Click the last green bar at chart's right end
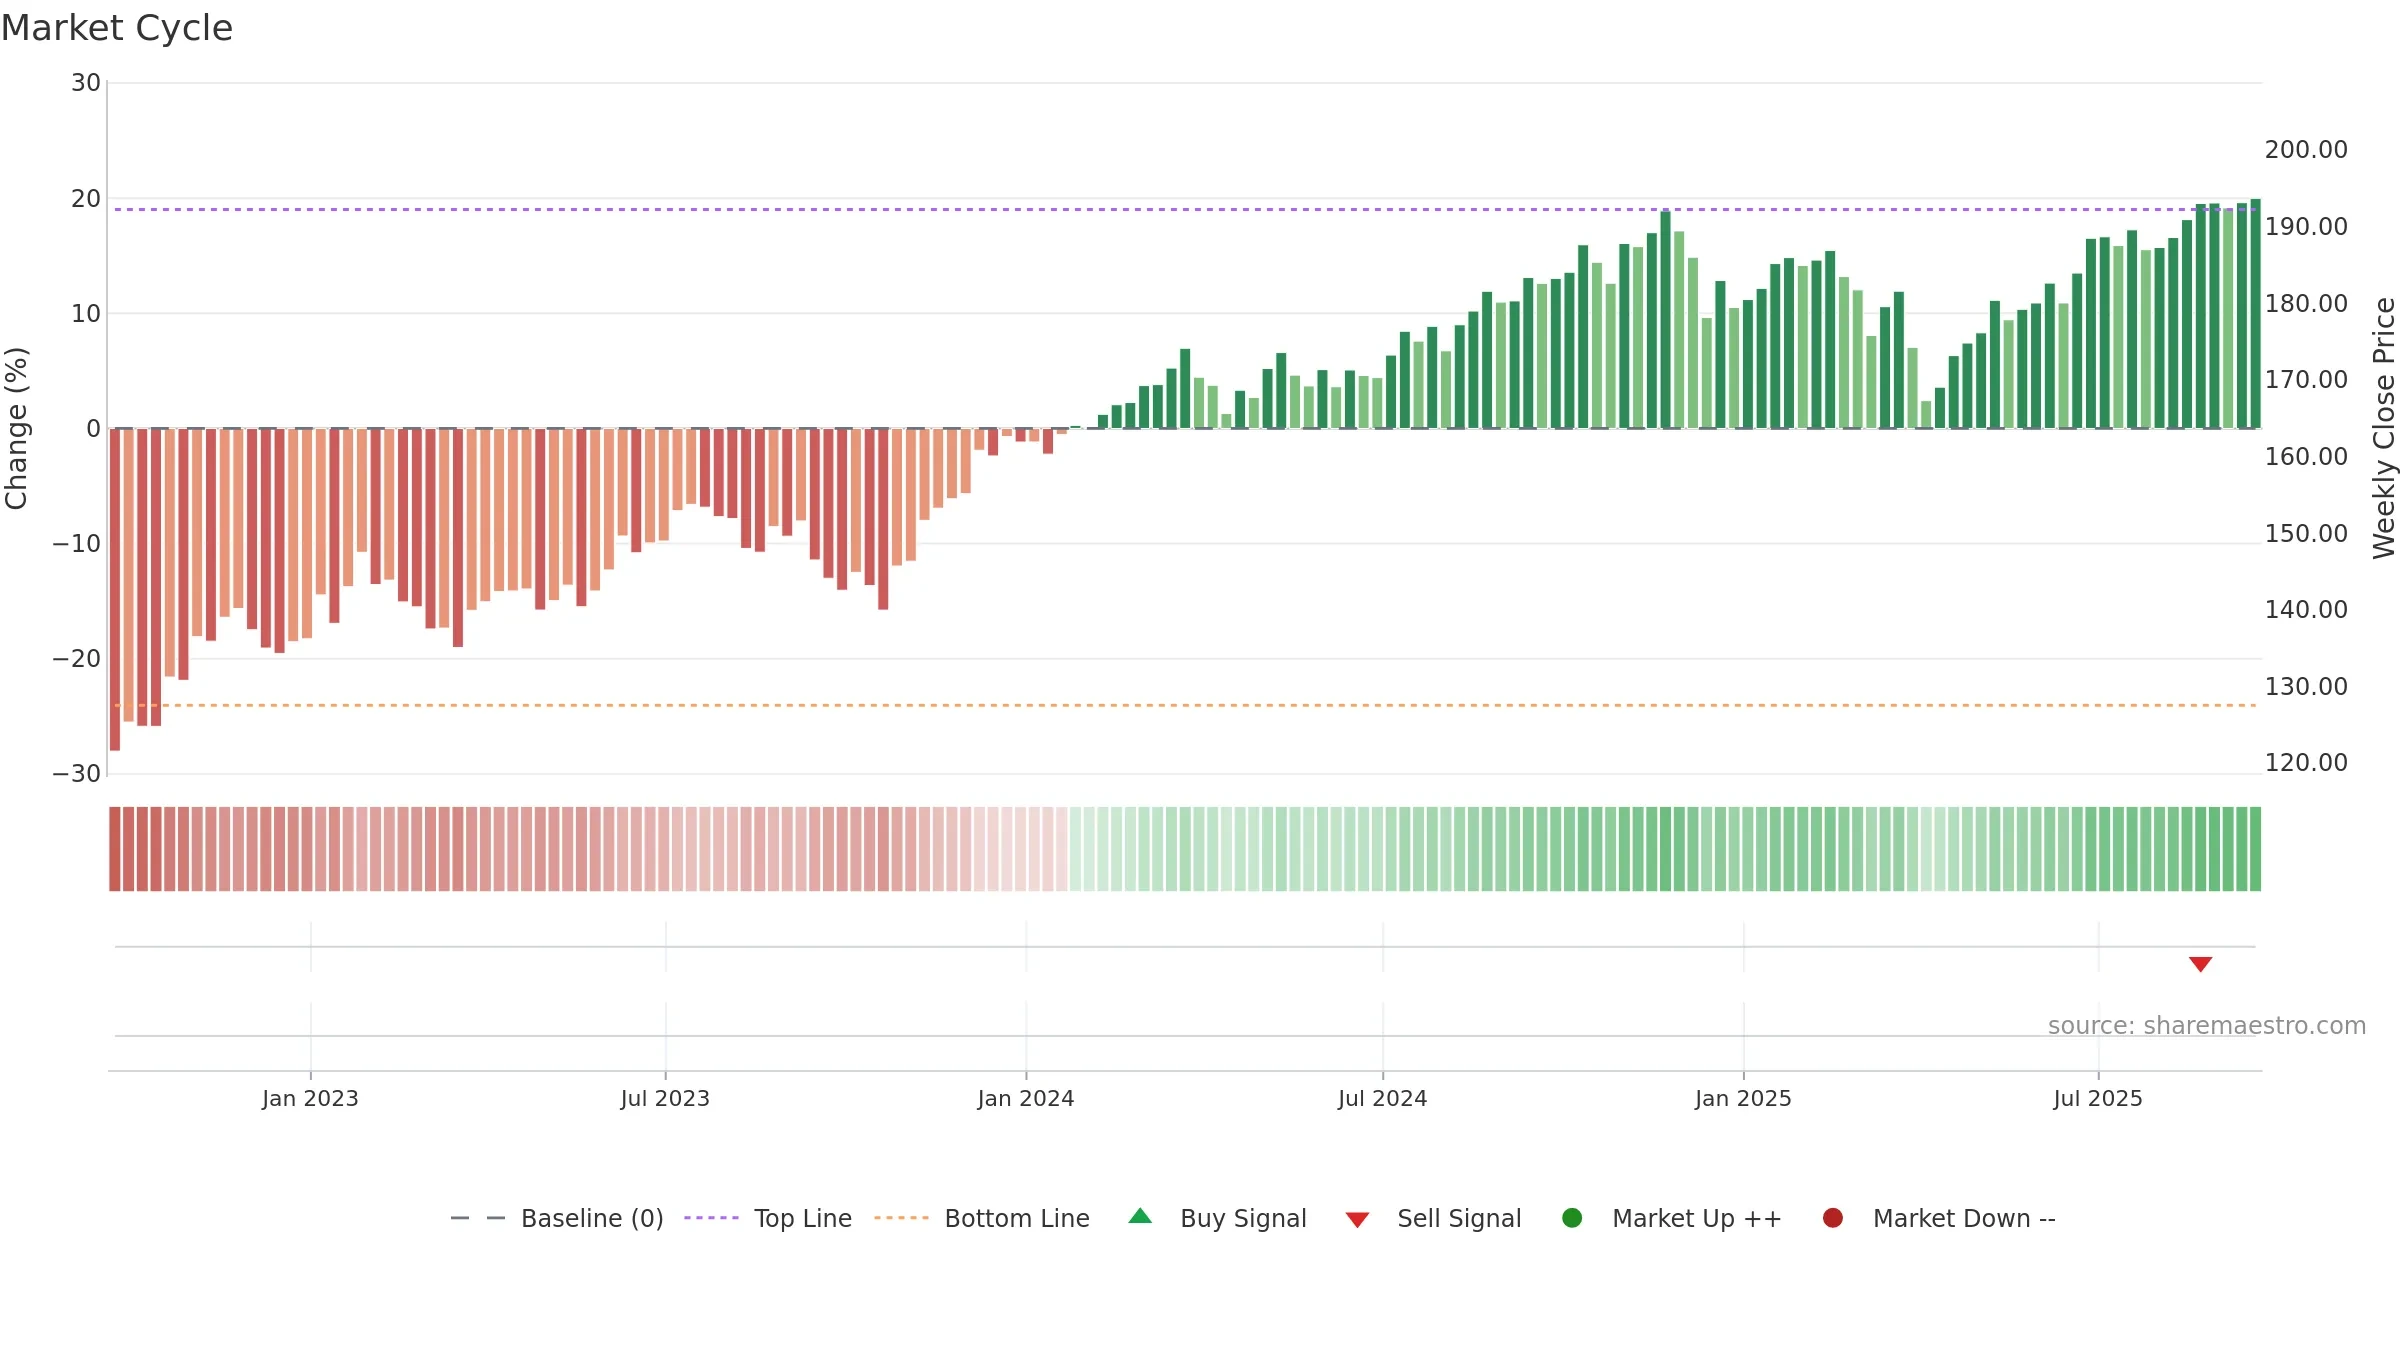 pyautogui.click(x=2255, y=313)
